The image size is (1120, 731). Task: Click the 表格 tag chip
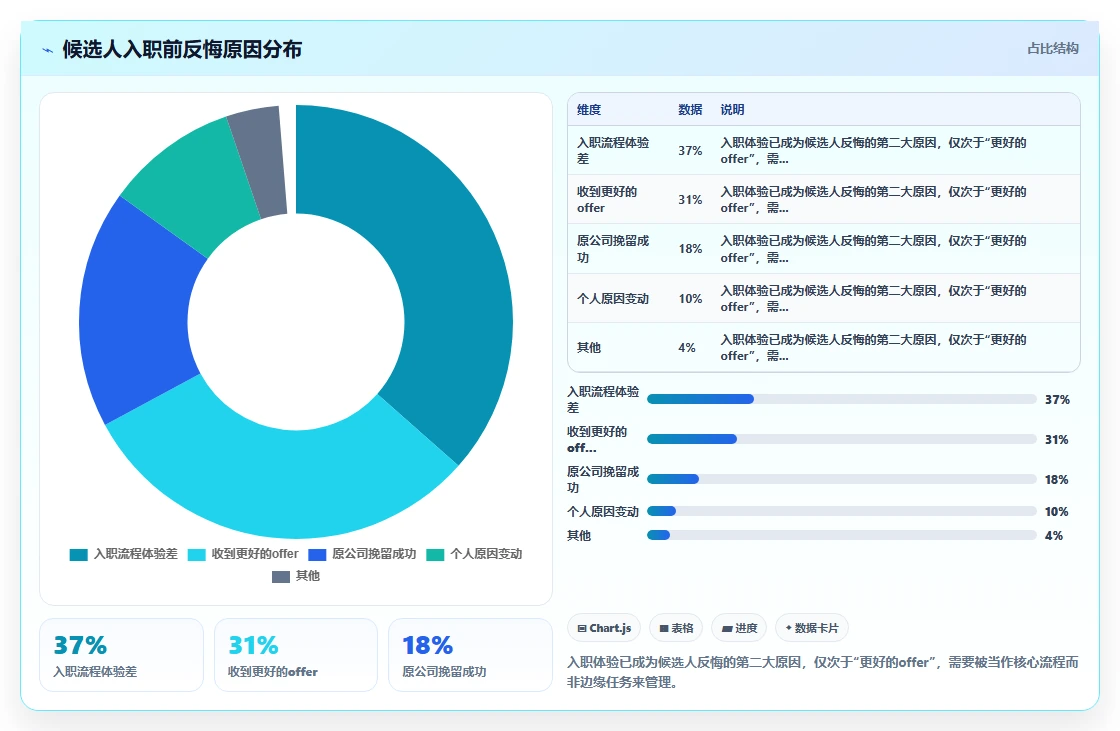676,628
